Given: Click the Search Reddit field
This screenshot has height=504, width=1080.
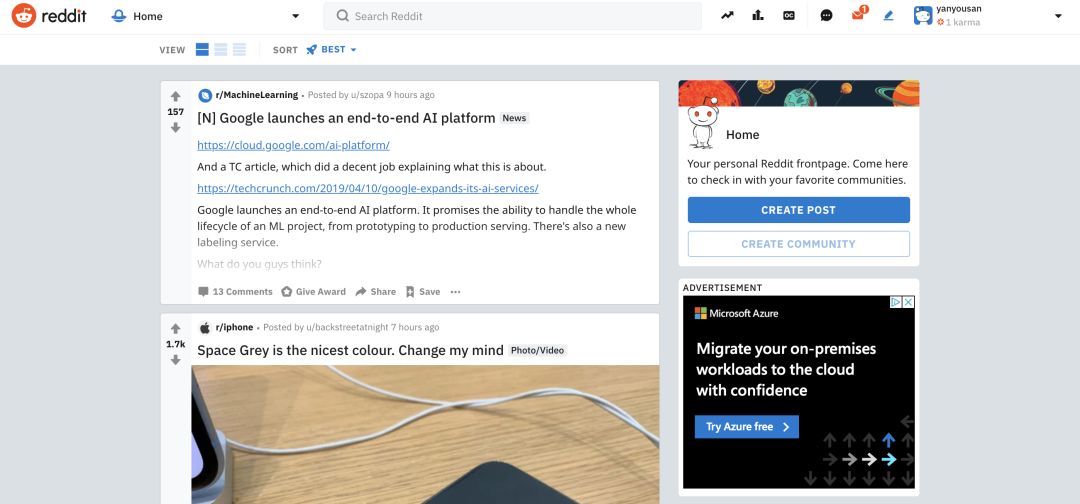Looking at the screenshot, I should [512, 16].
